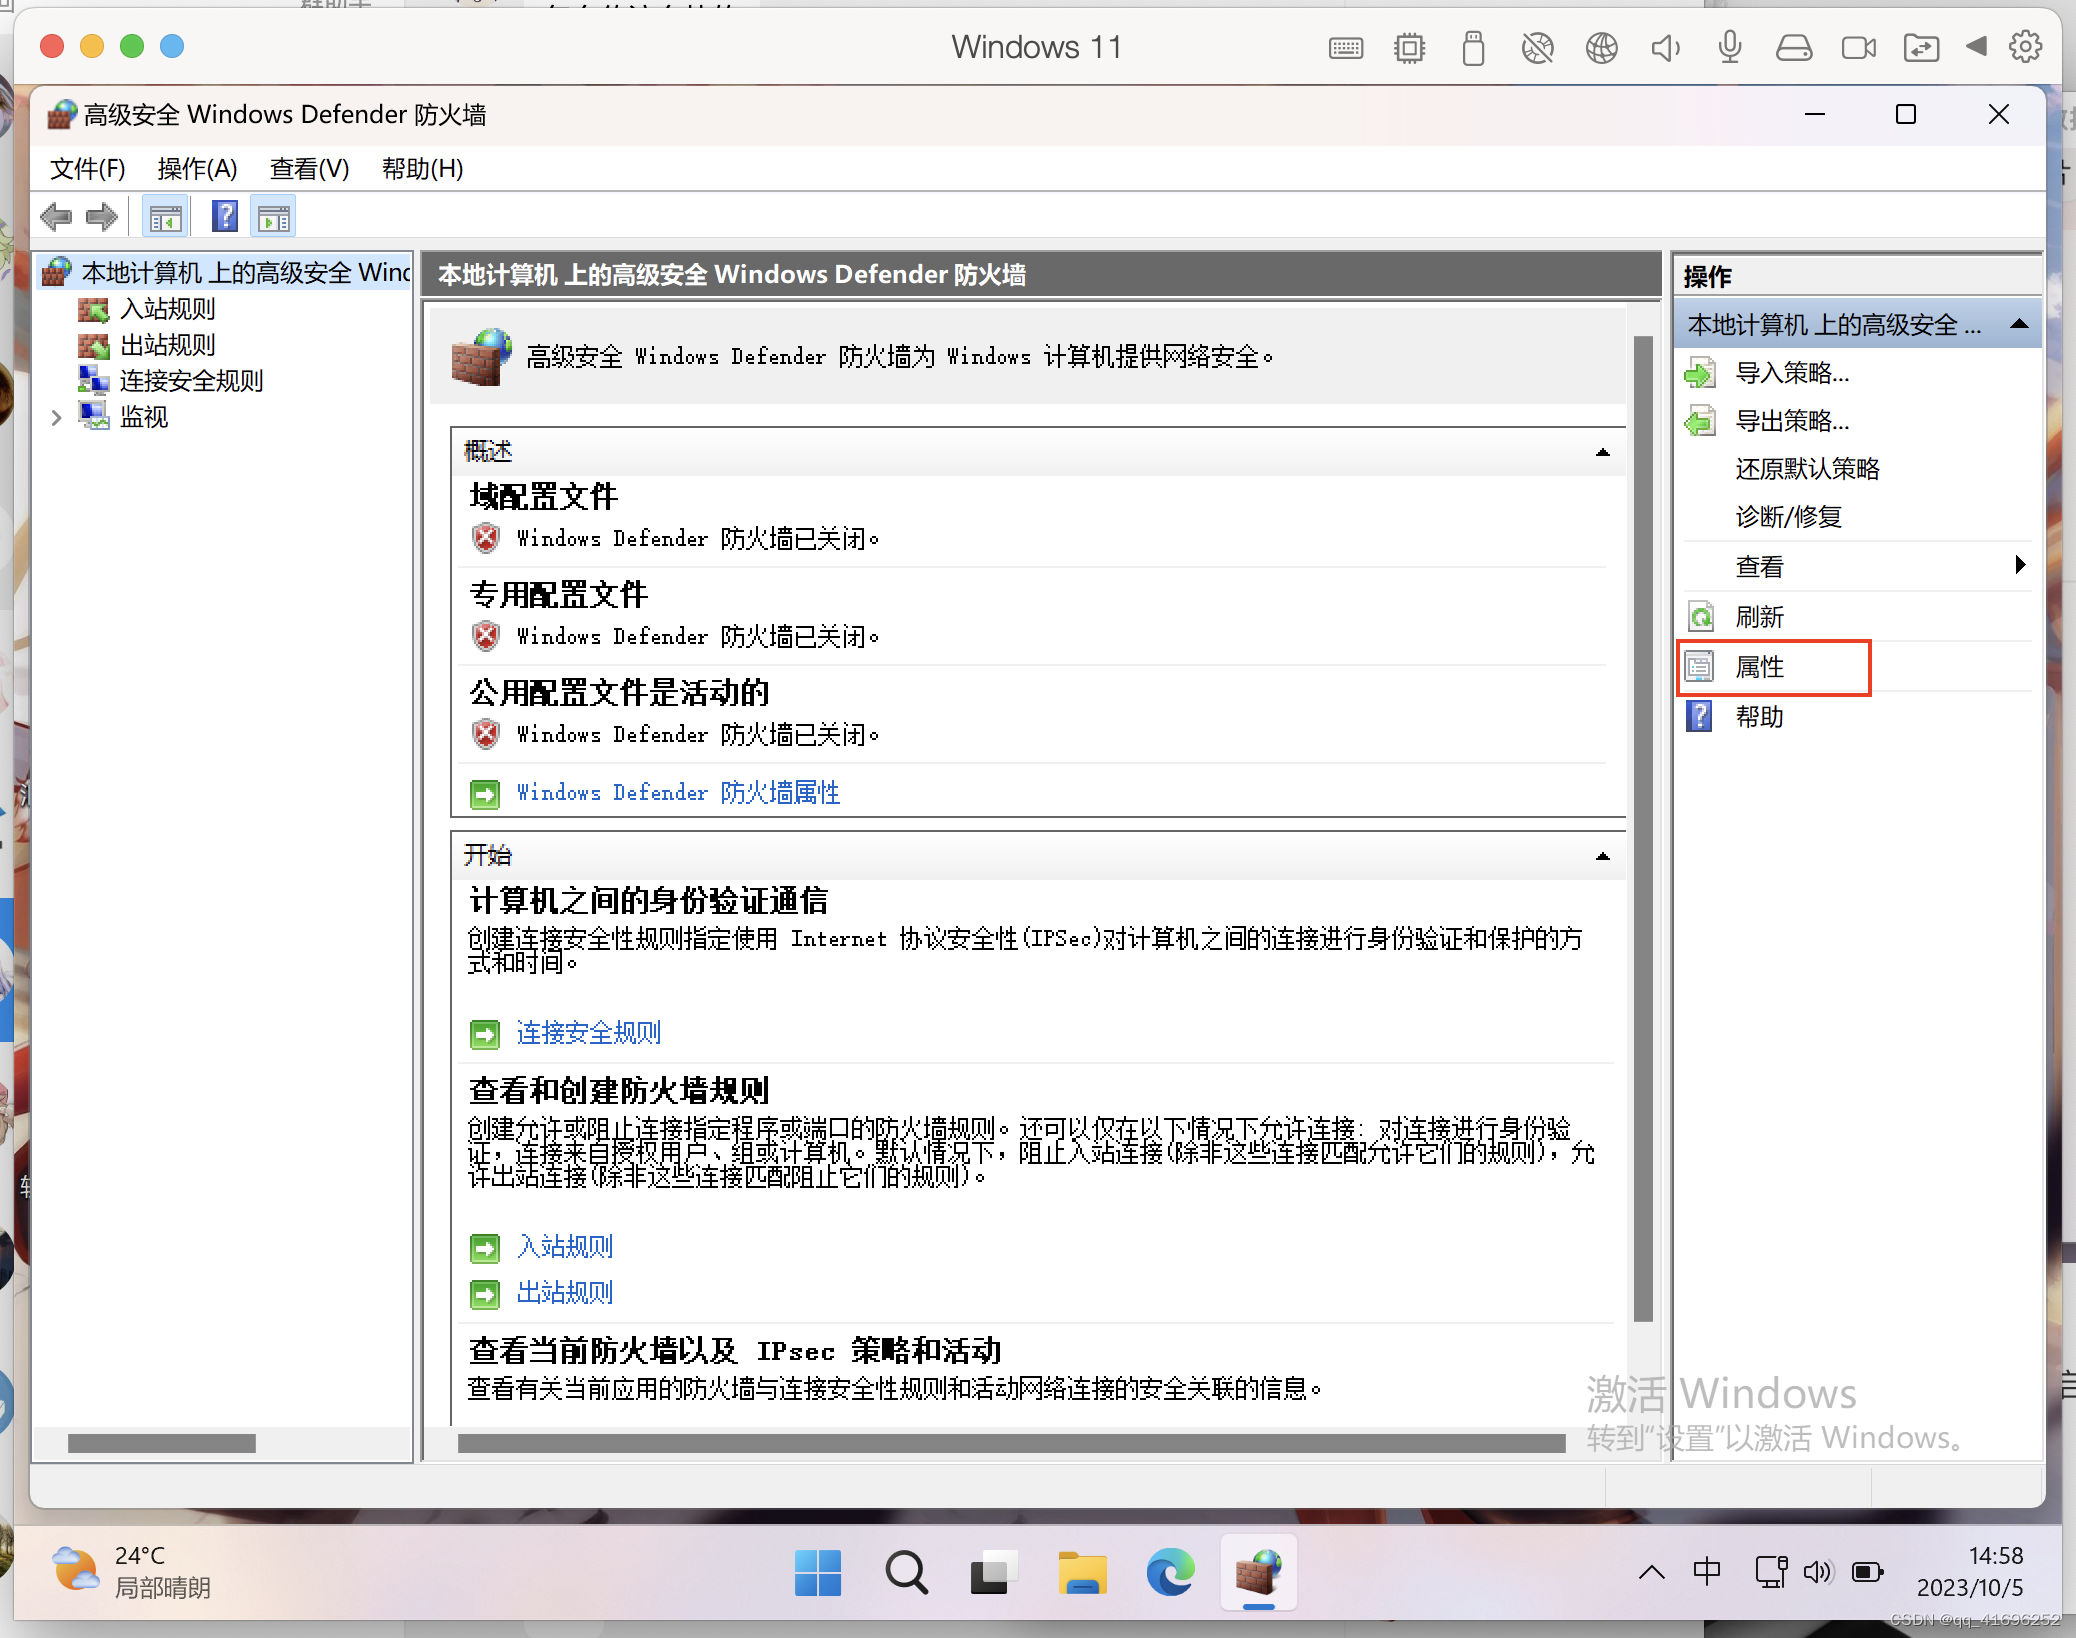Image resolution: width=2076 pixels, height=1638 pixels.
Task: Open the Windows Defender 防火墙属性 link
Action: (x=677, y=793)
